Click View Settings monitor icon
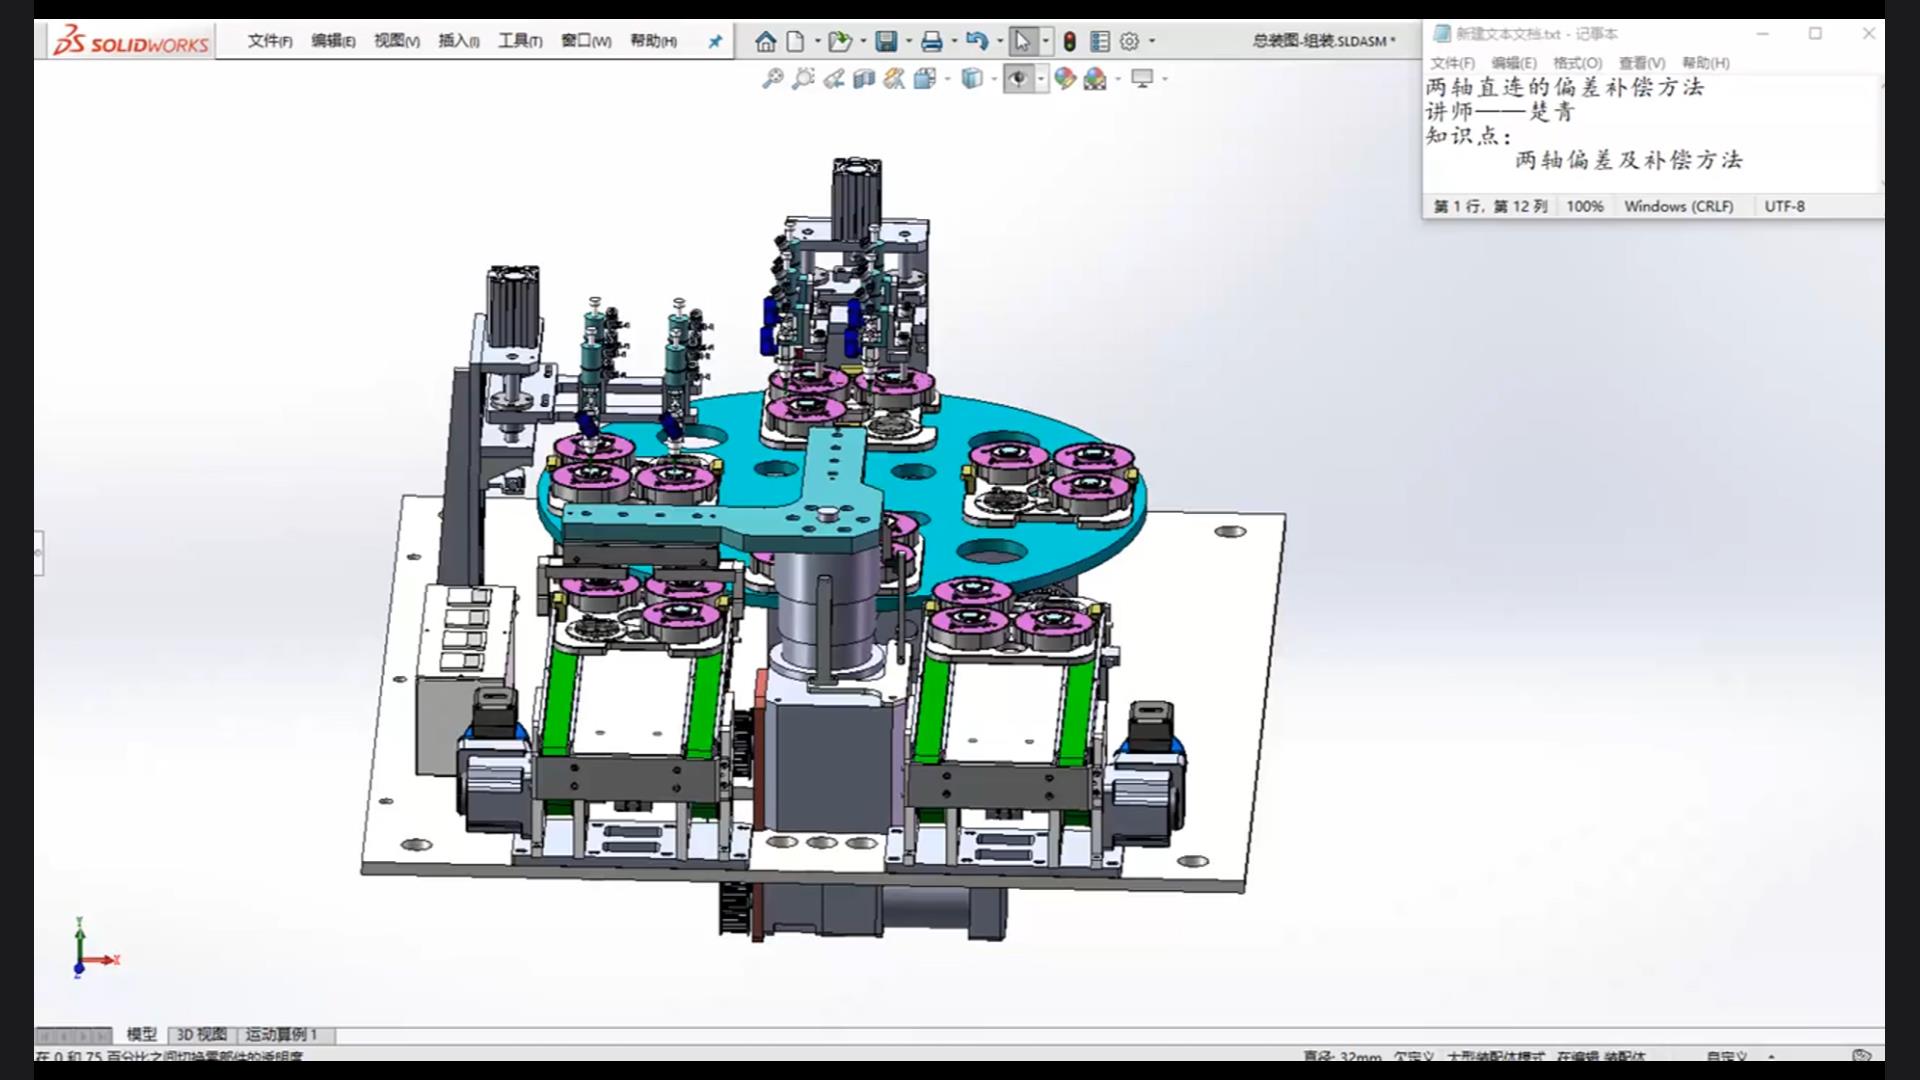The width and height of the screenshot is (1920, 1080). pyautogui.click(x=1142, y=78)
